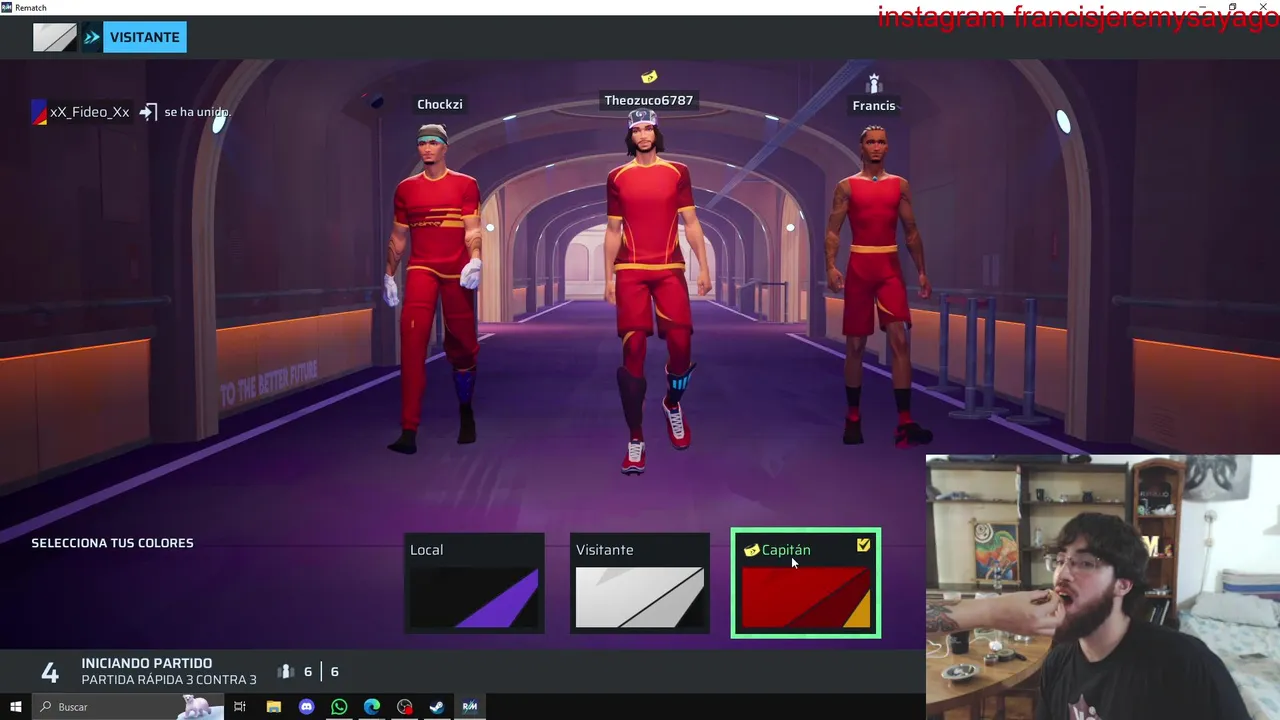Click the players count icon in status bar
Image resolution: width=1280 pixels, height=720 pixels.
click(x=285, y=671)
